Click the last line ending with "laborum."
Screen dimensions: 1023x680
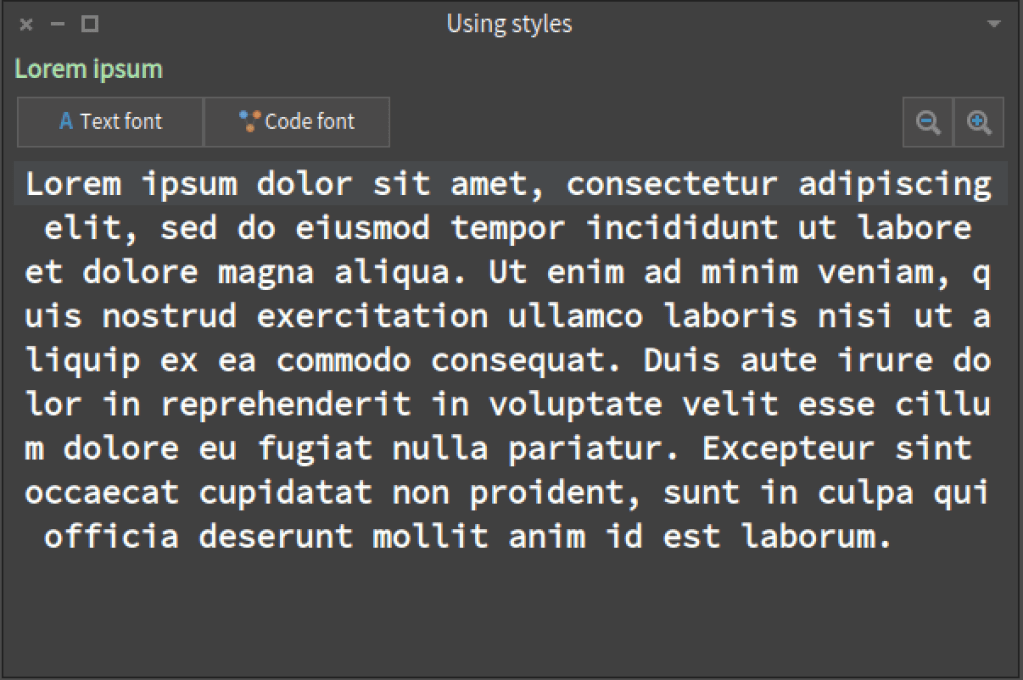click(467, 536)
